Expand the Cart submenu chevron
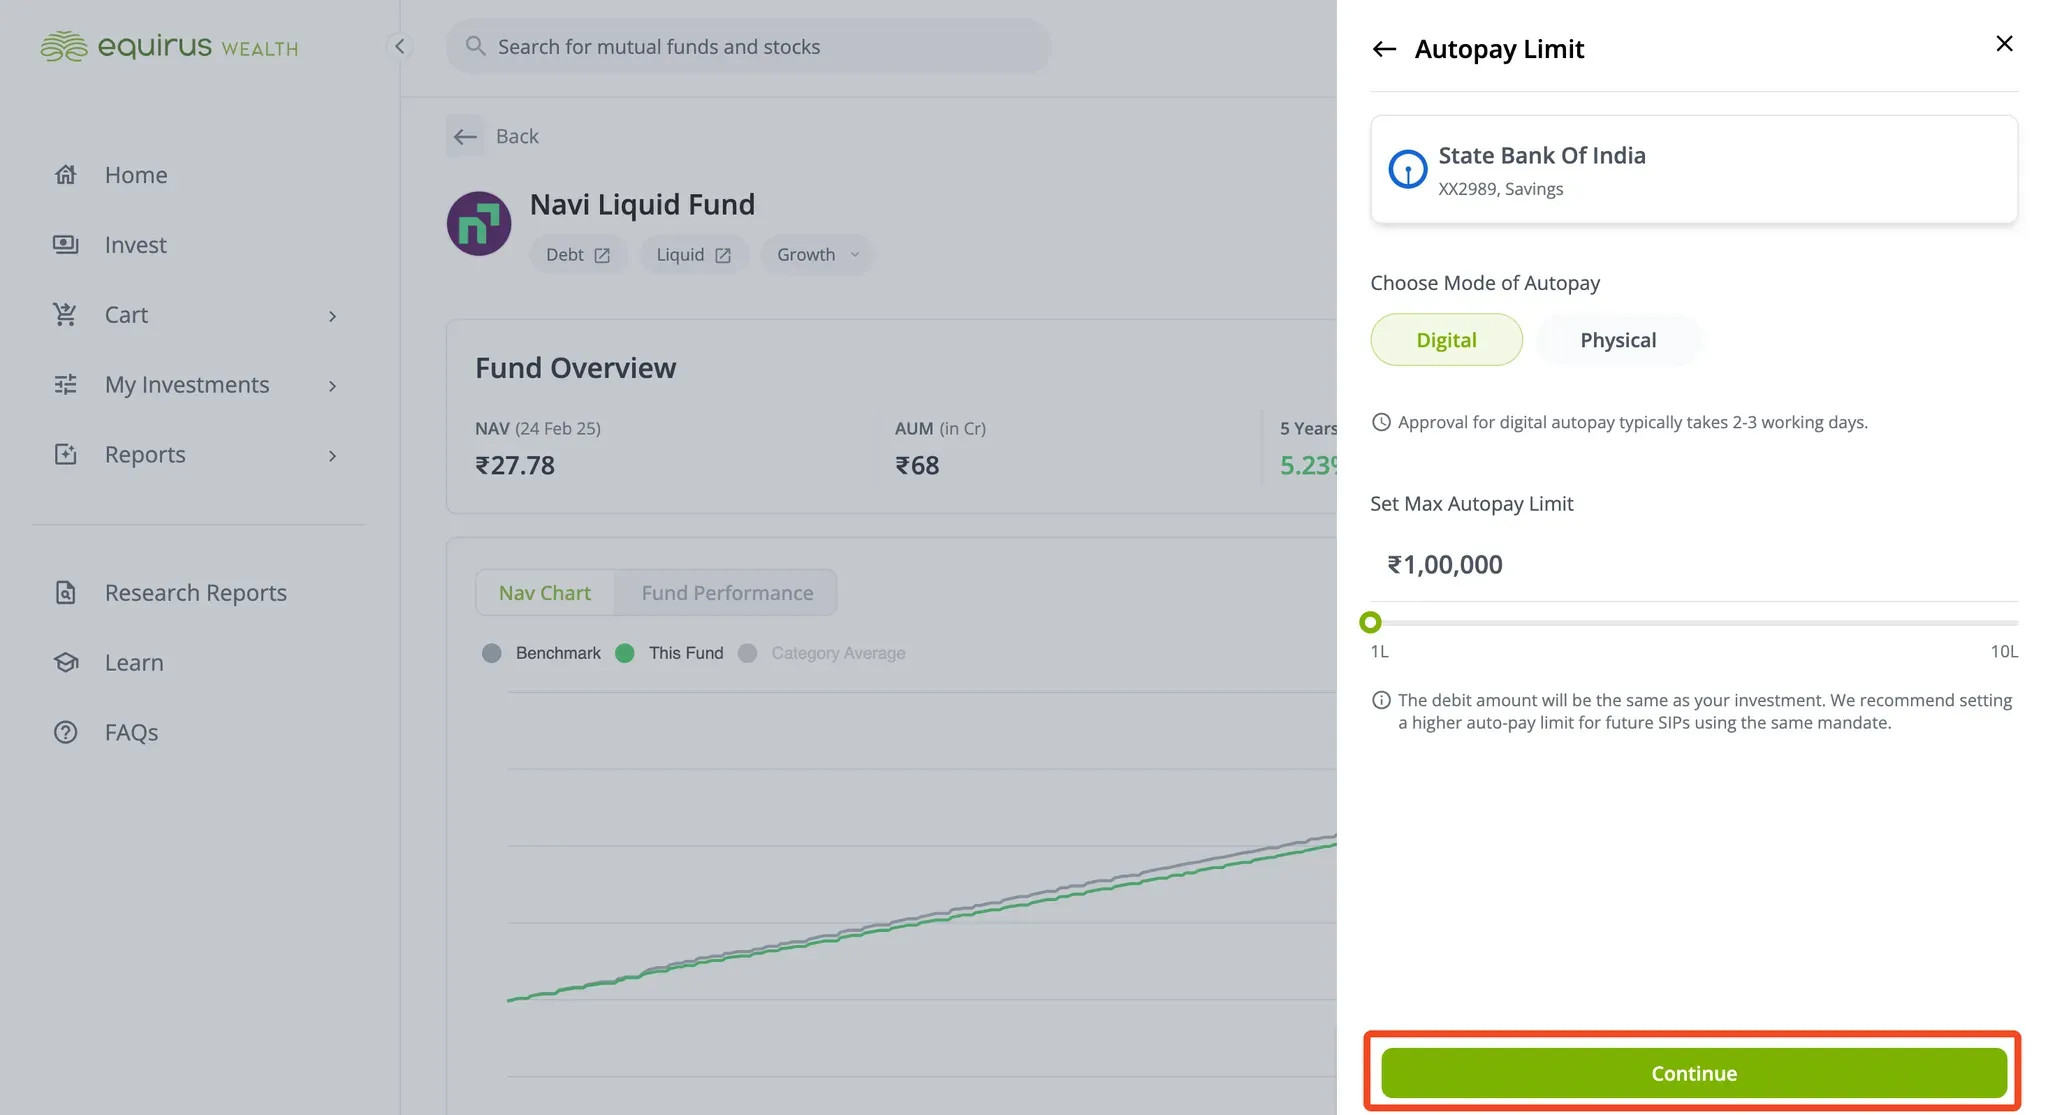This screenshot has width=2048, height=1115. (x=333, y=316)
